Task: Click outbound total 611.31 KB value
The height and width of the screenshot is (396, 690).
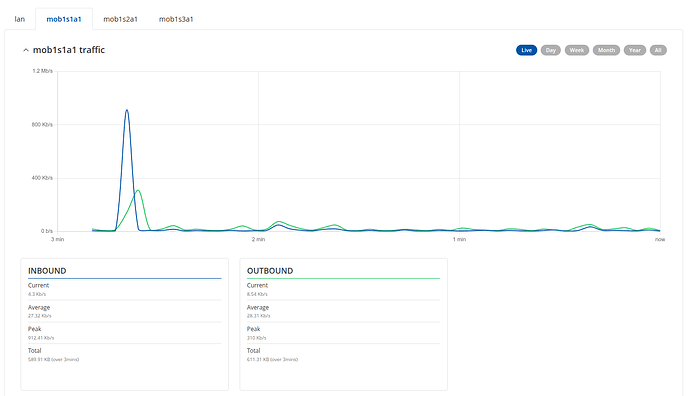Action: [x=272, y=359]
